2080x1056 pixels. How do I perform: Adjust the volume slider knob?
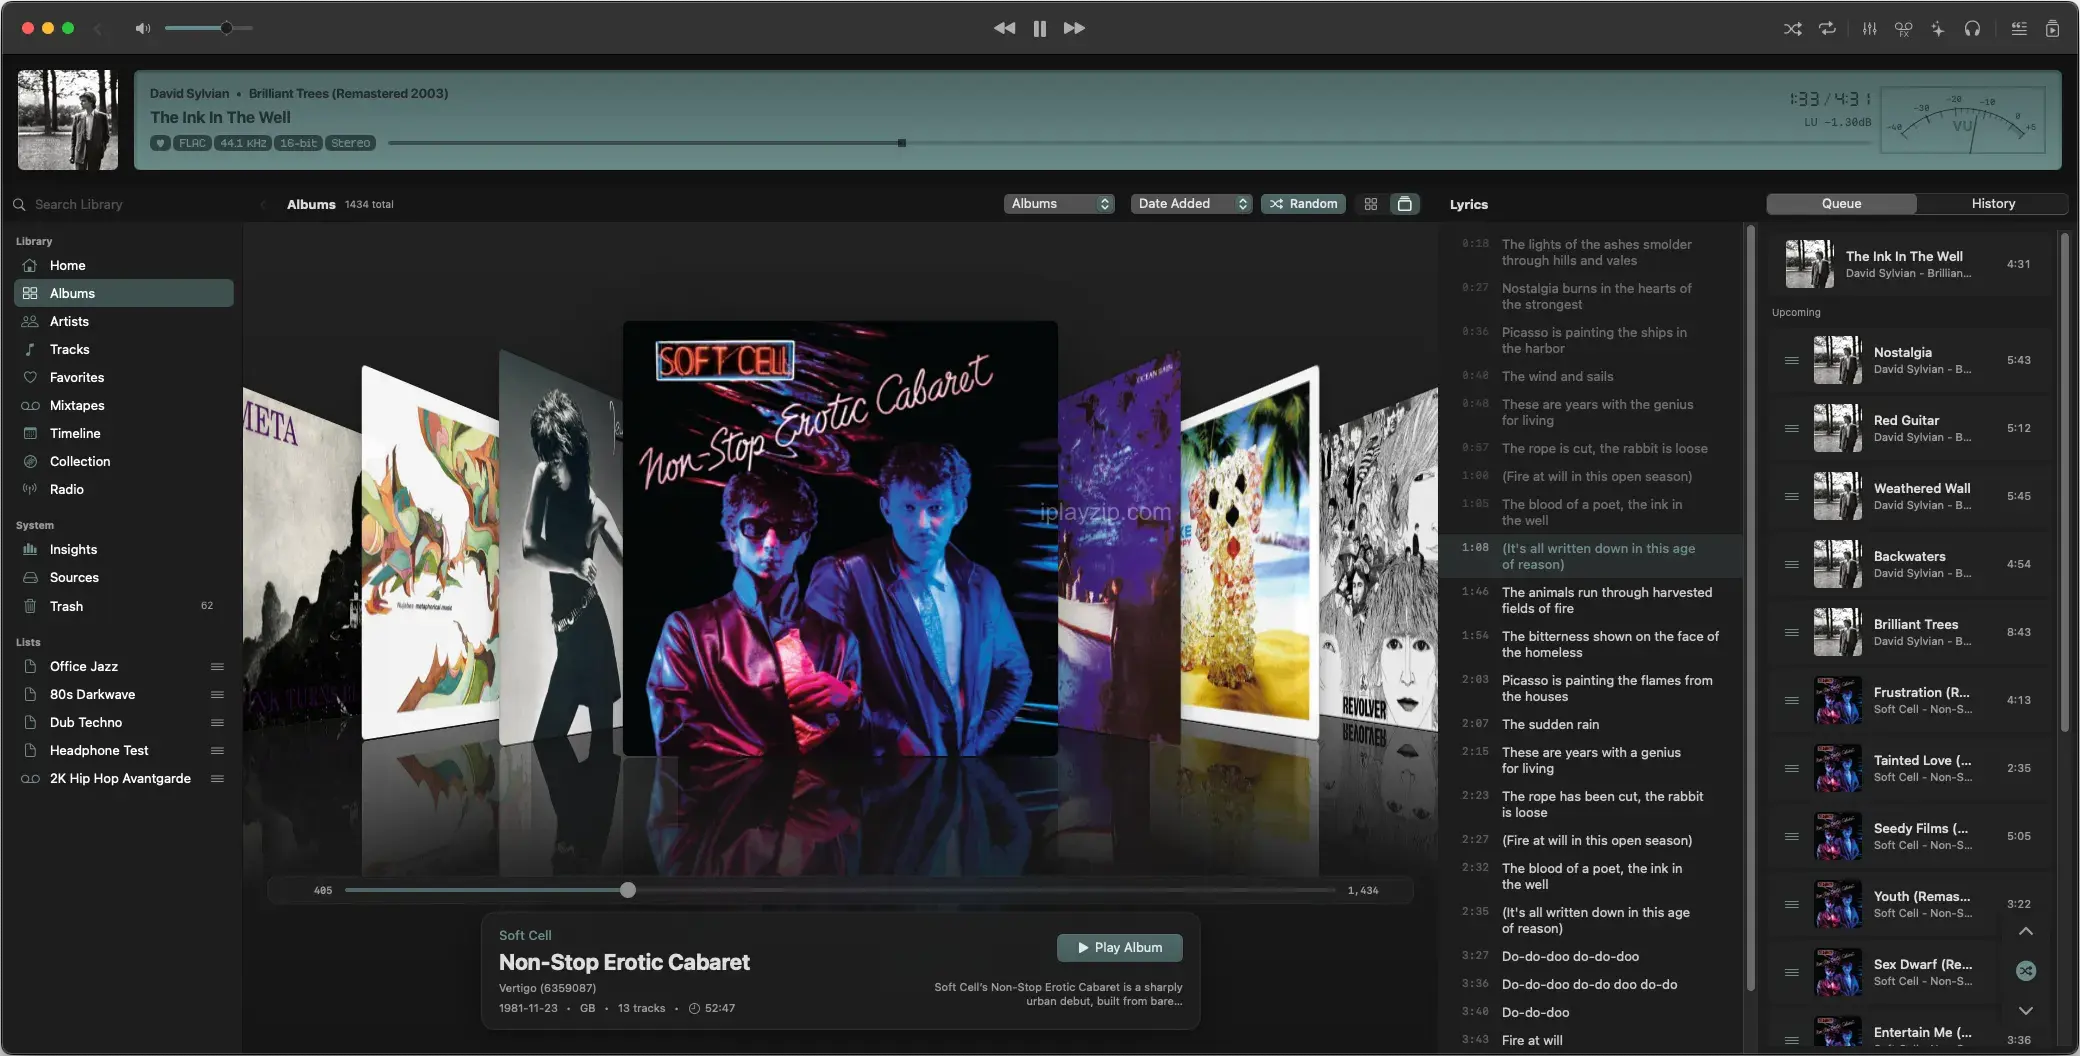[227, 28]
